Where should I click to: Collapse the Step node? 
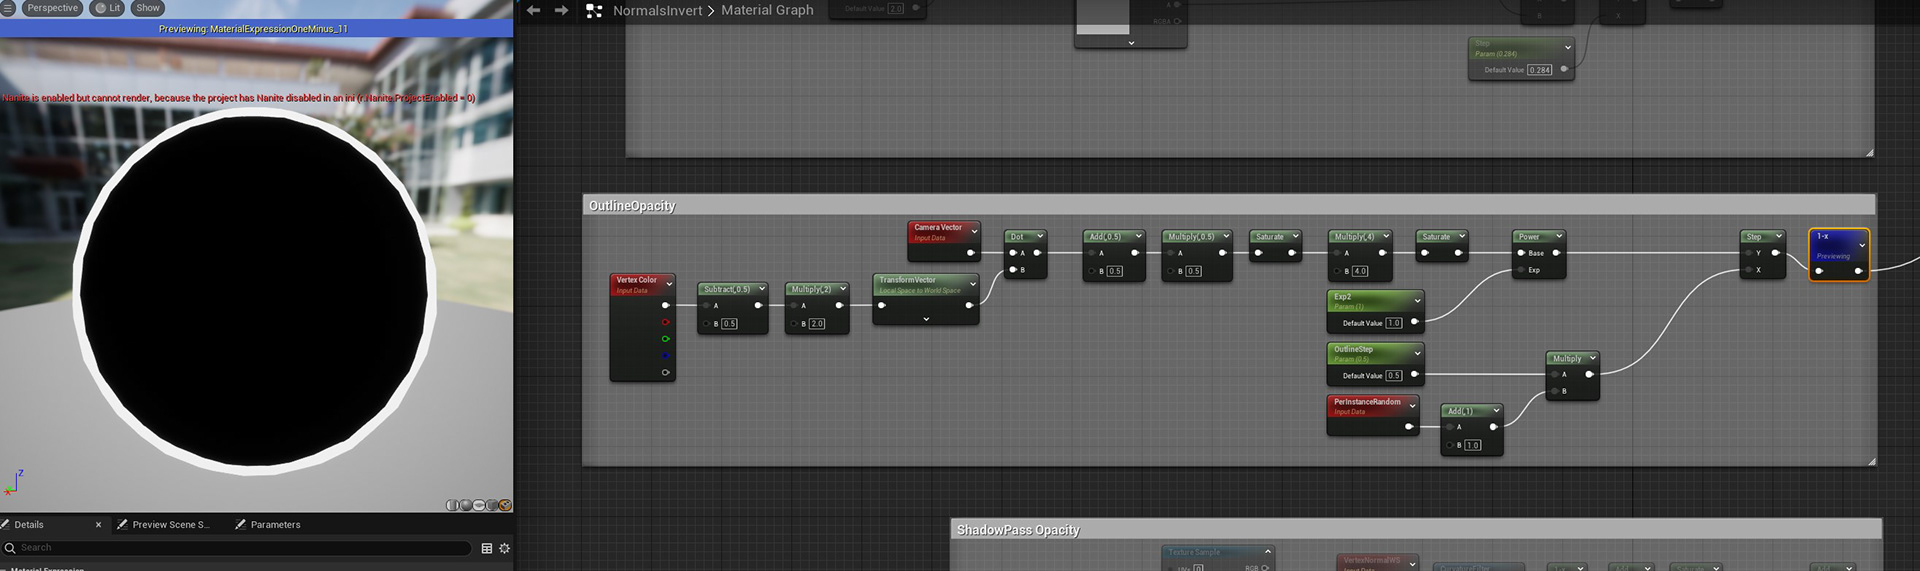pos(1778,237)
